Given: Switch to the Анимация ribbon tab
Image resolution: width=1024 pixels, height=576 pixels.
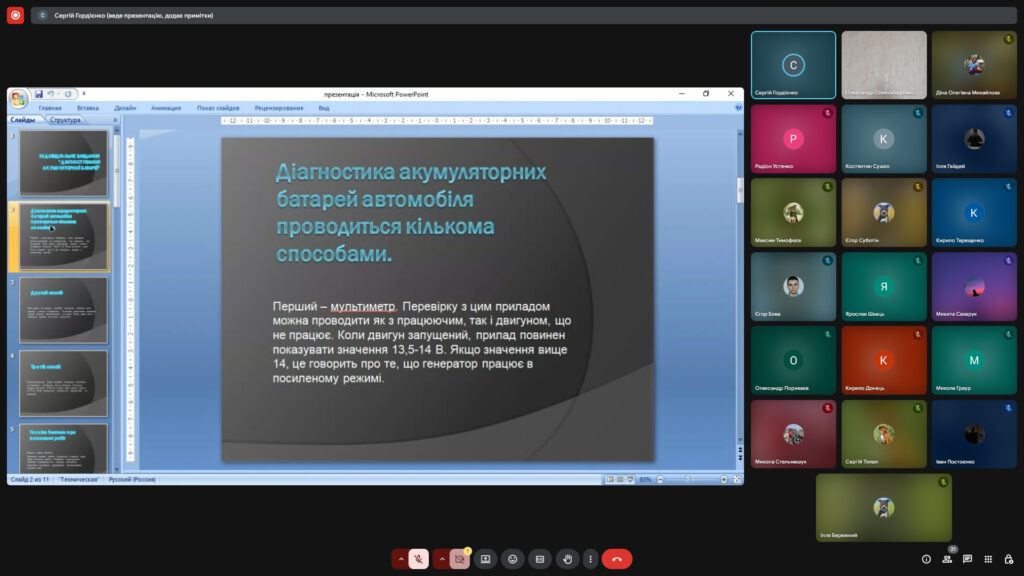Looking at the screenshot, I should click(166, 108).
